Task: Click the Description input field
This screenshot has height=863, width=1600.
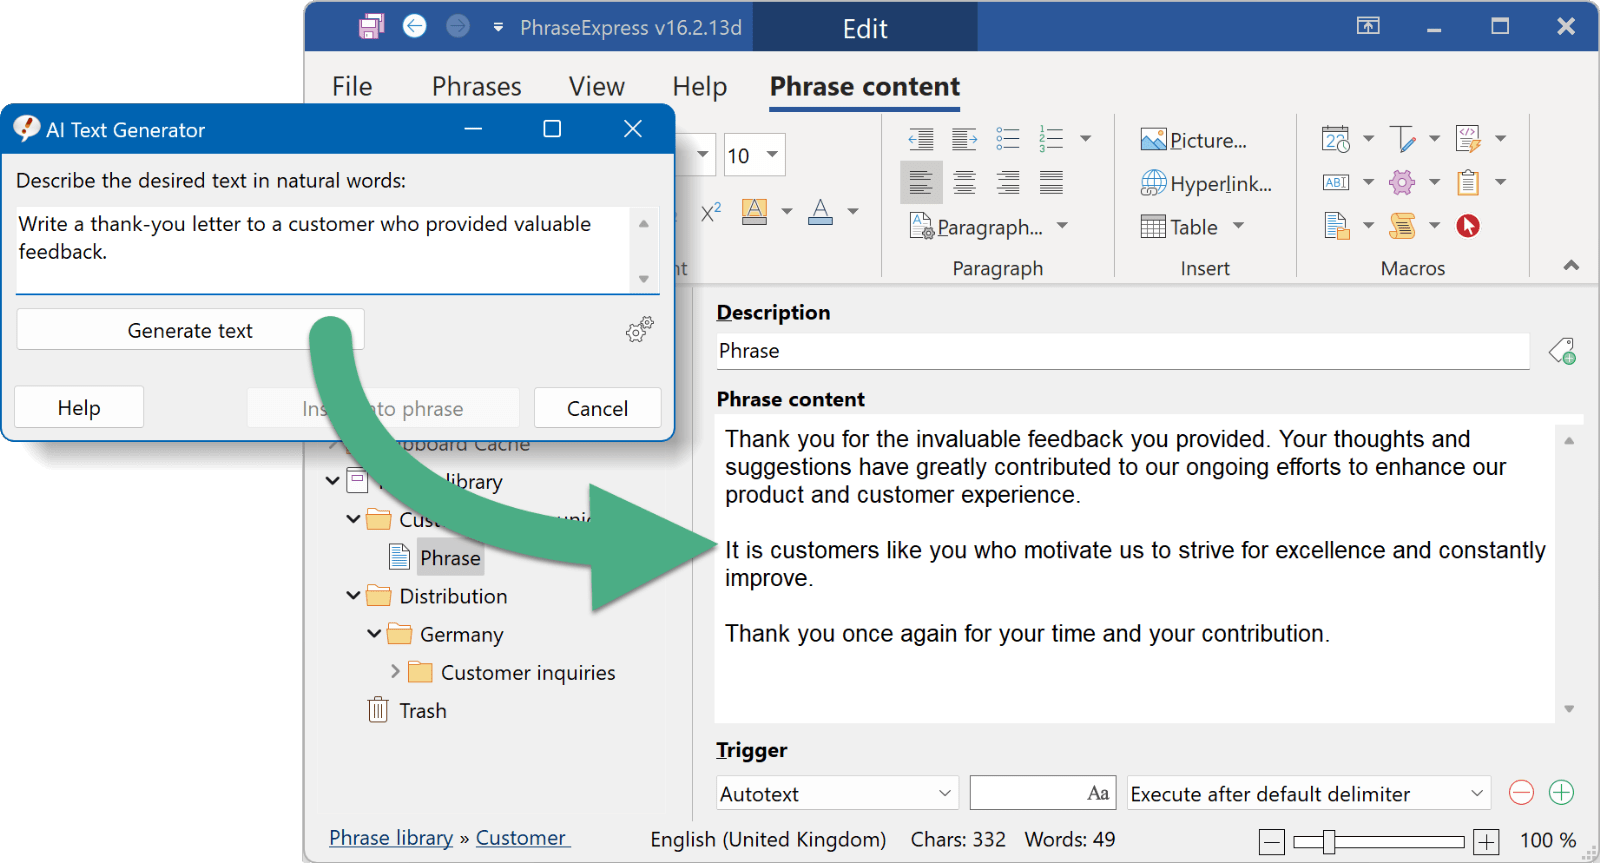Action: click(1122, 351)
